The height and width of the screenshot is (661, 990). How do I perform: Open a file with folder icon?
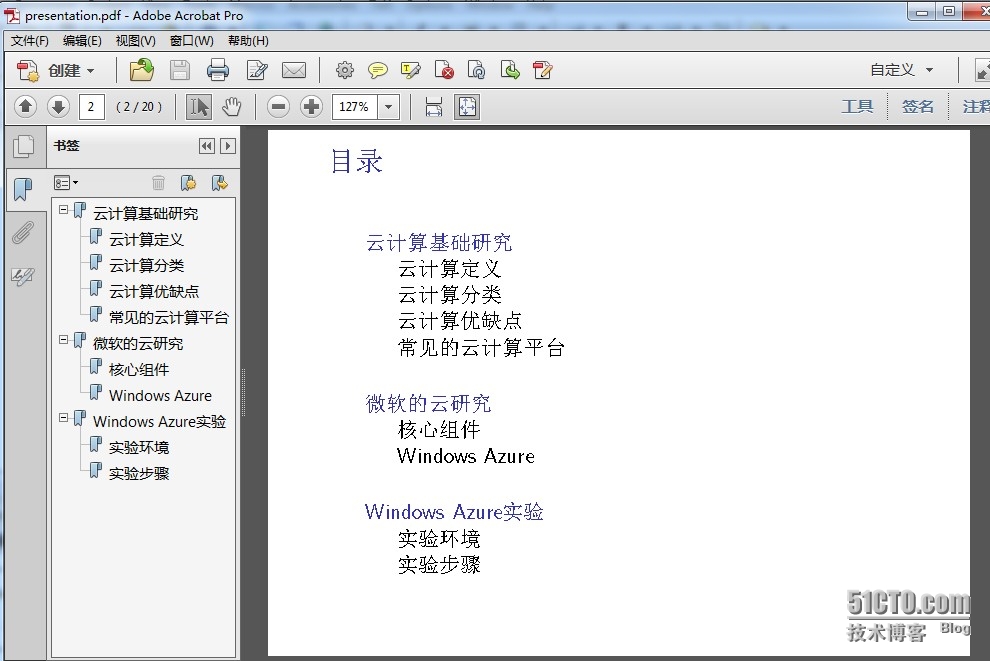pyautogui.click(x=141, y=70)
